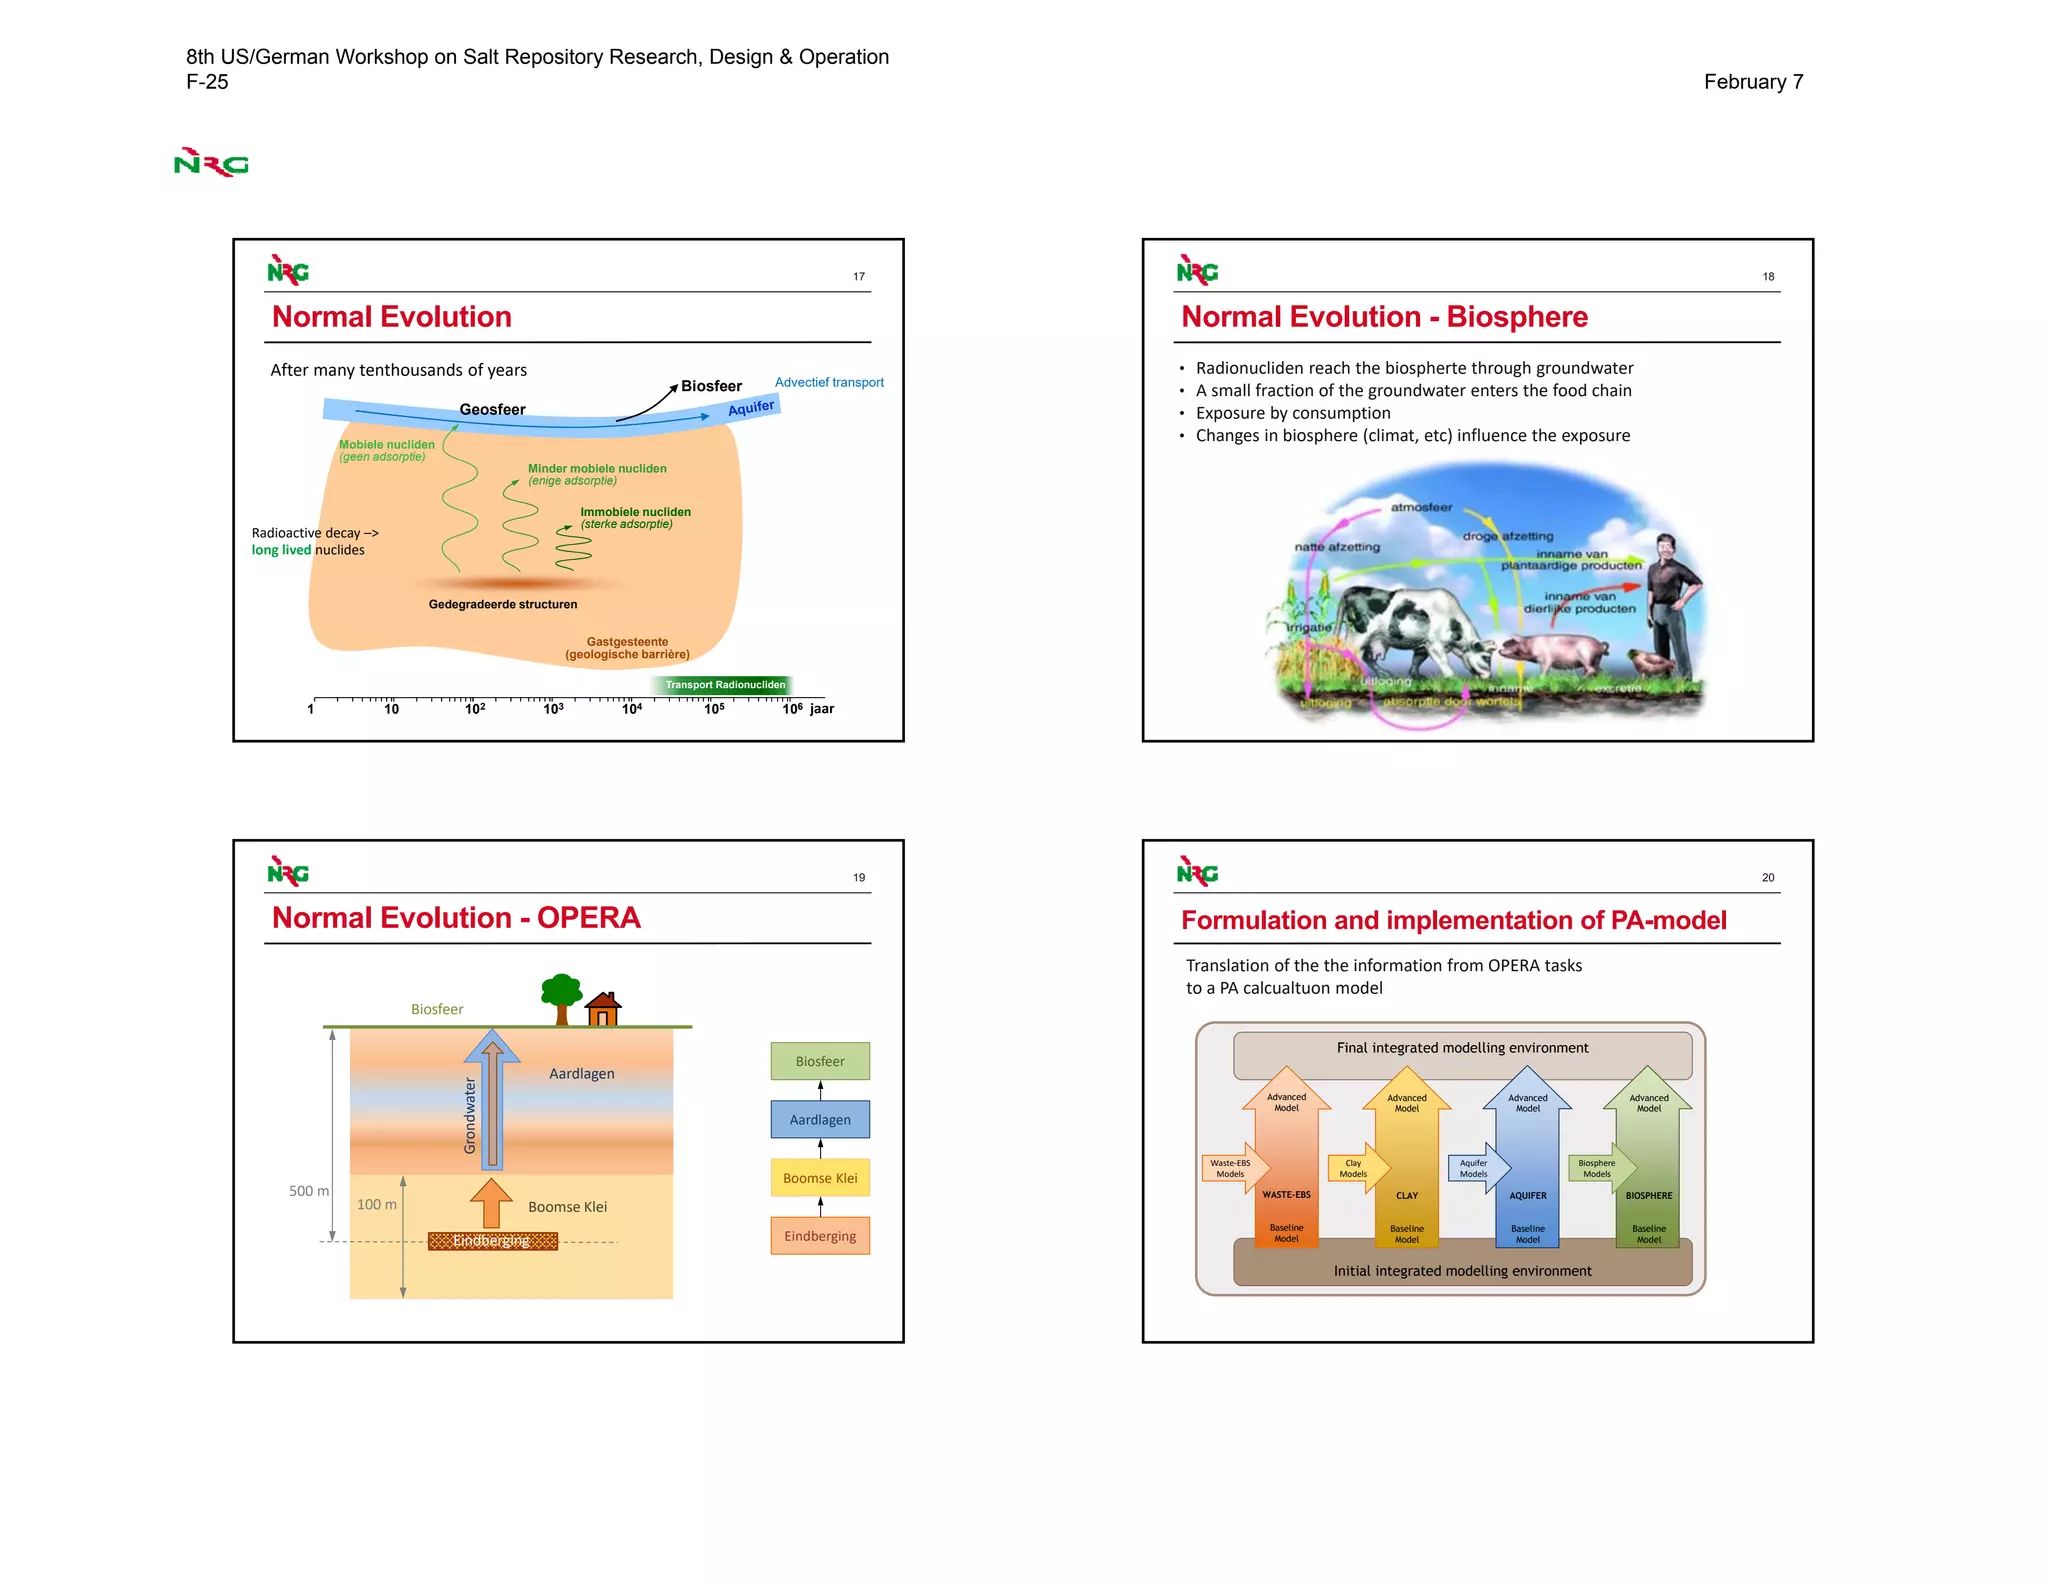Click the blue Aardlagen legend box
2048x1582 pixels.
820,1119
